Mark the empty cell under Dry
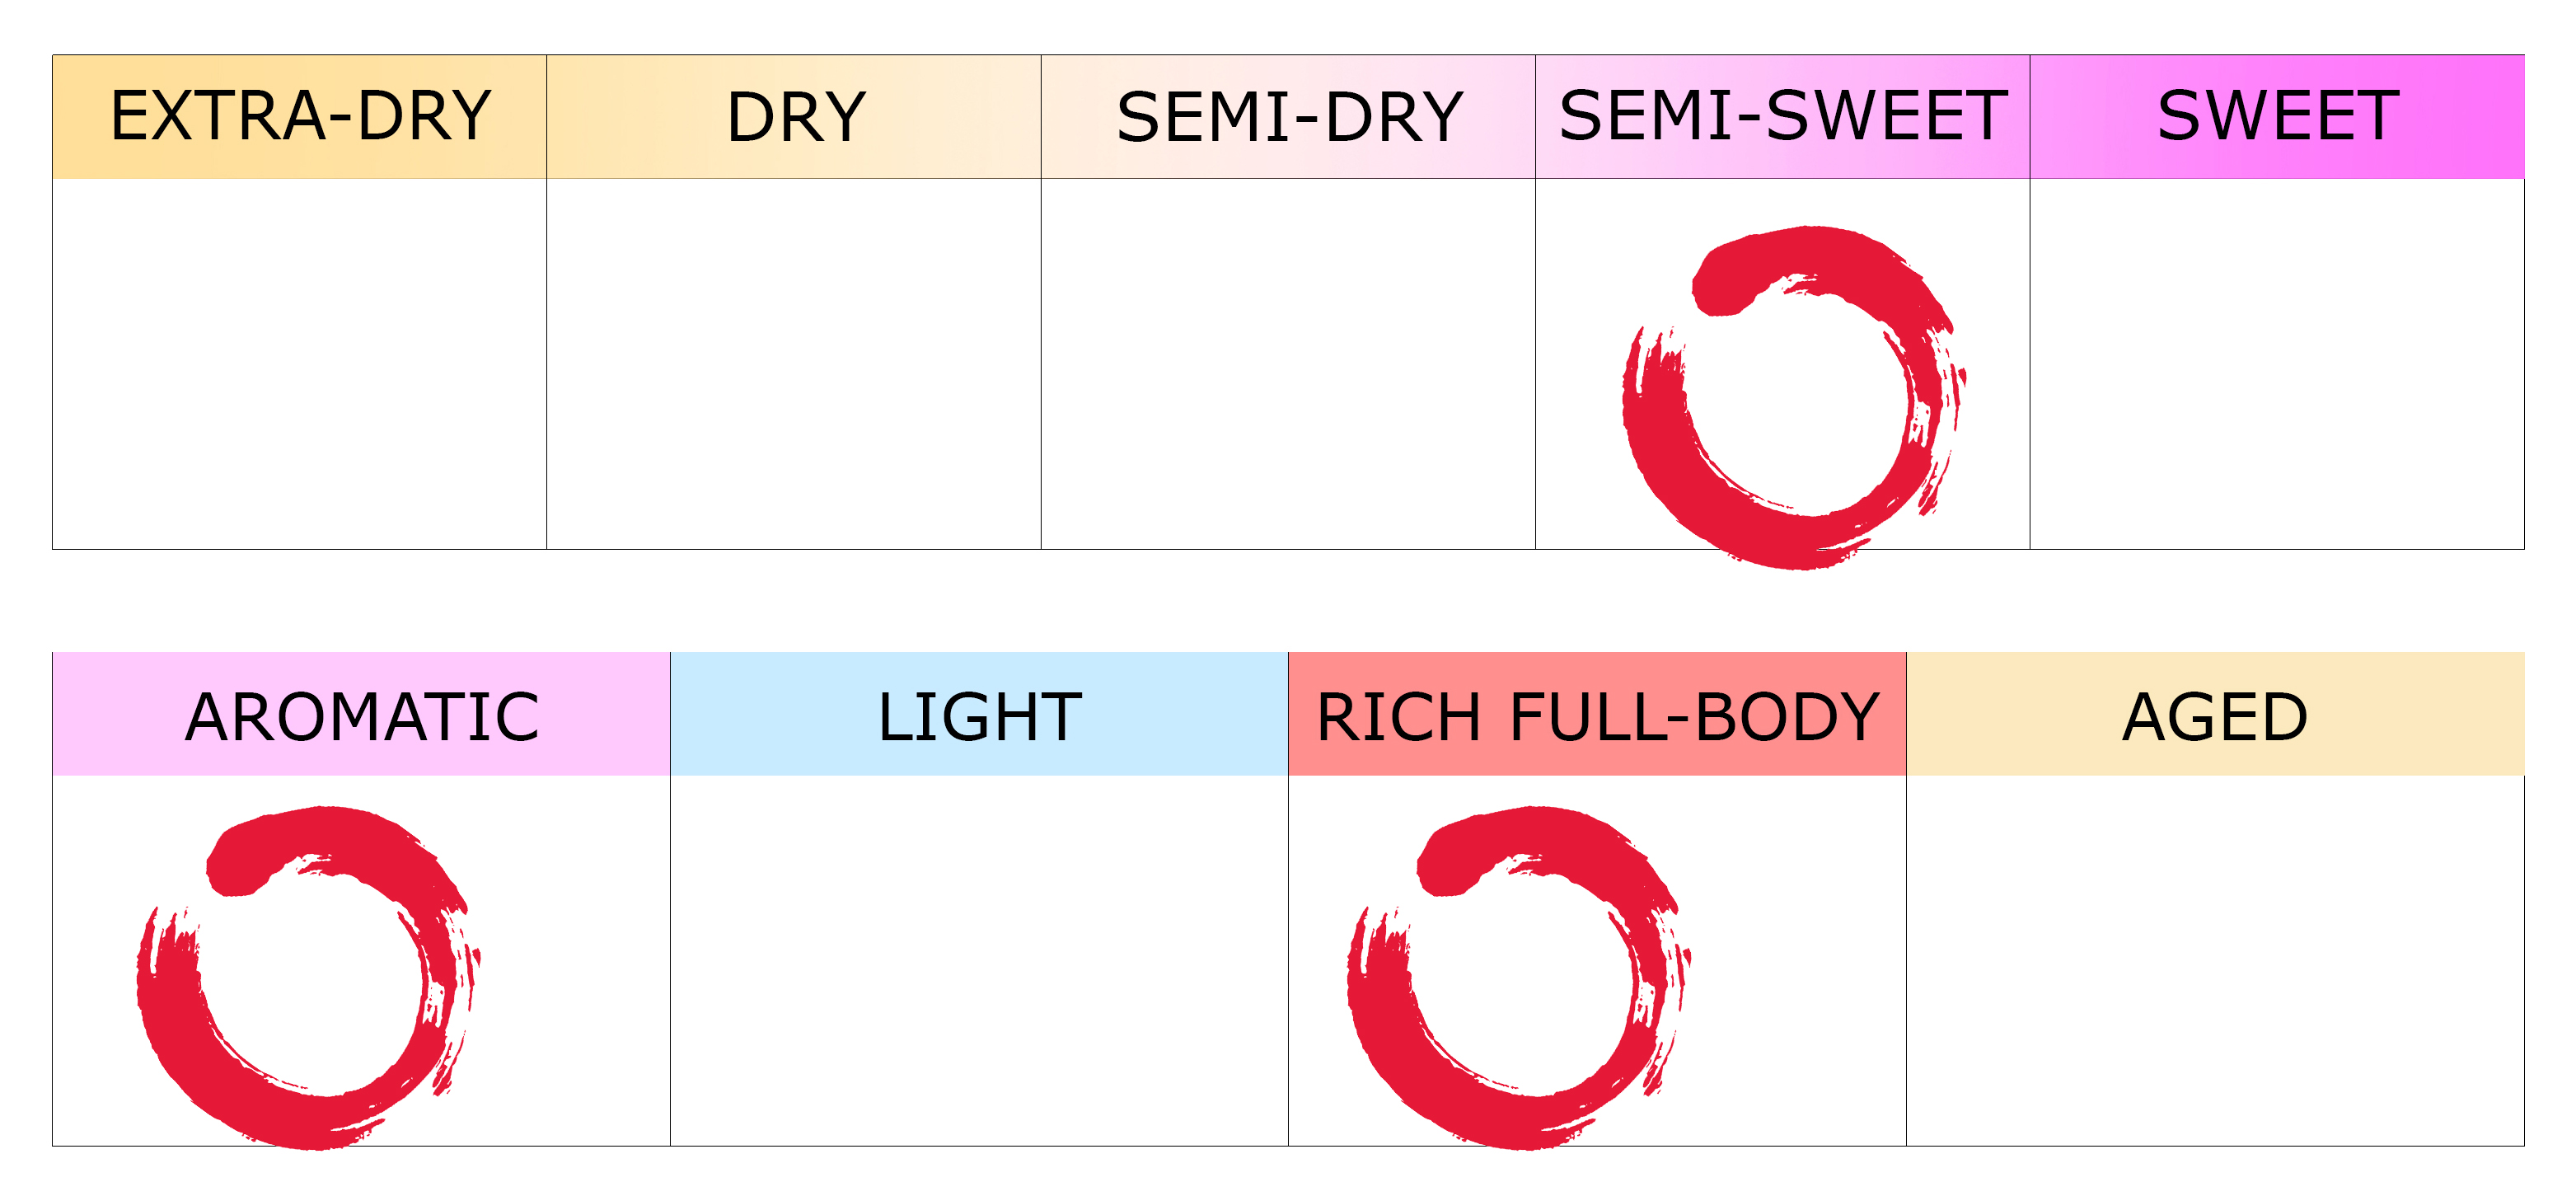The height and width of the screenshot is (1196, 2576). tap(794, 364)
